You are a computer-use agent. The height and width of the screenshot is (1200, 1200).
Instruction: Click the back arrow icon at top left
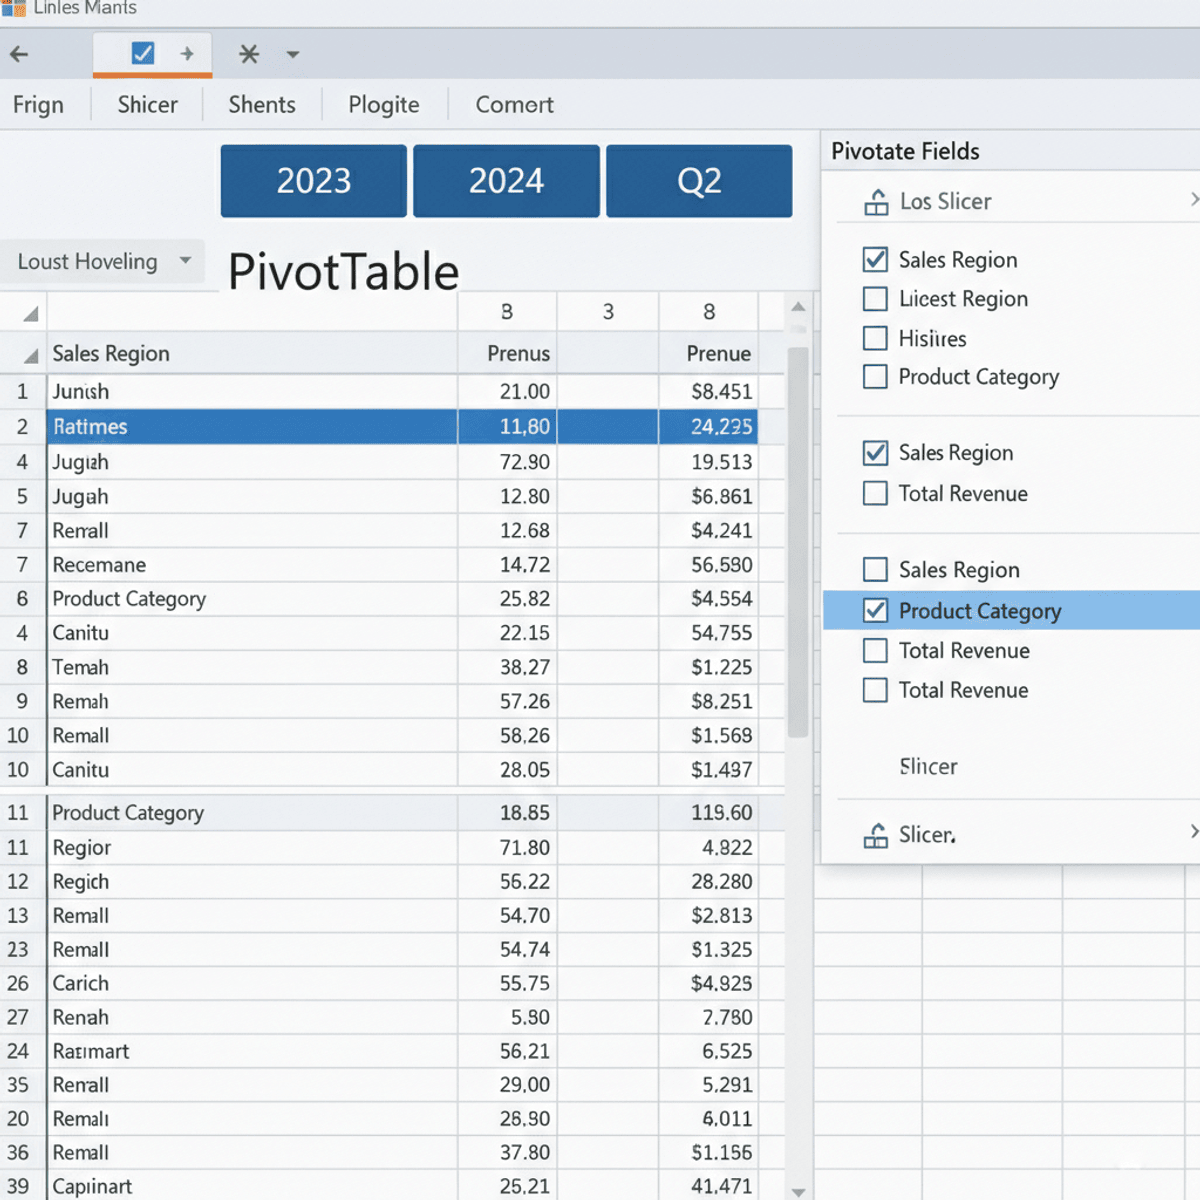tap(18, 54)
